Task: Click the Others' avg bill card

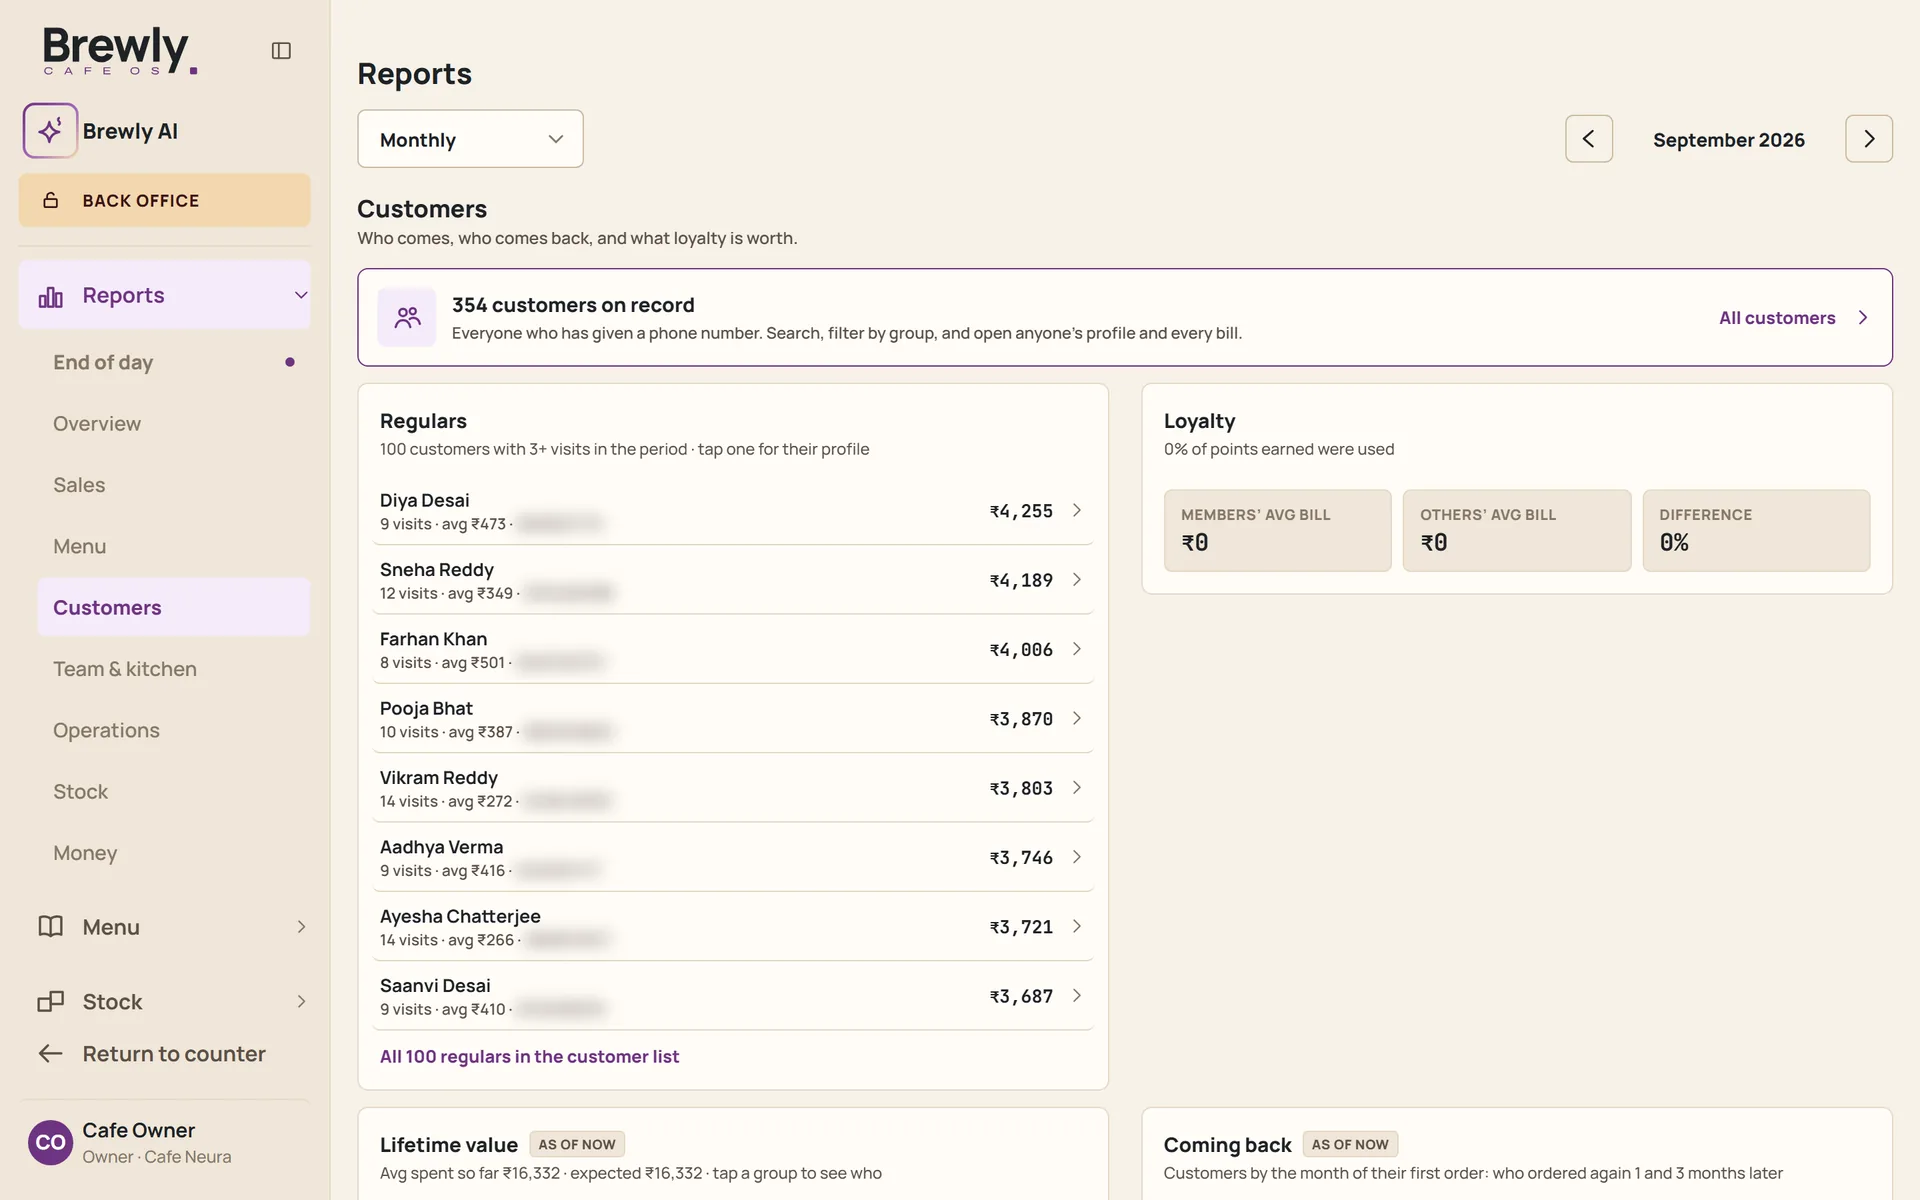Action: [x=1517, y=531]
